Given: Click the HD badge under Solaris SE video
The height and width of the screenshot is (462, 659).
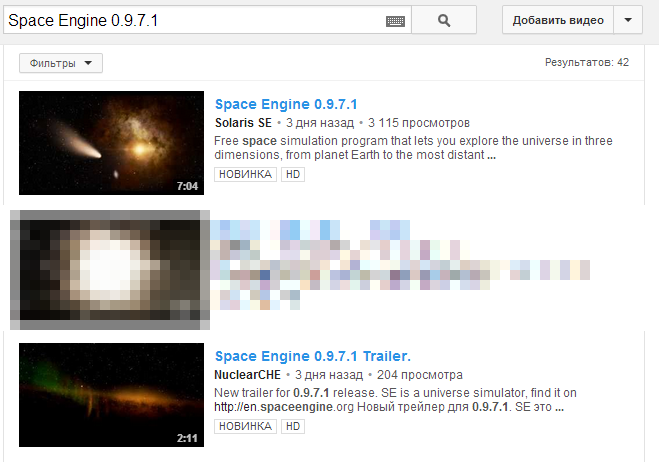Looking at the screenshot, I should (293, 174).
